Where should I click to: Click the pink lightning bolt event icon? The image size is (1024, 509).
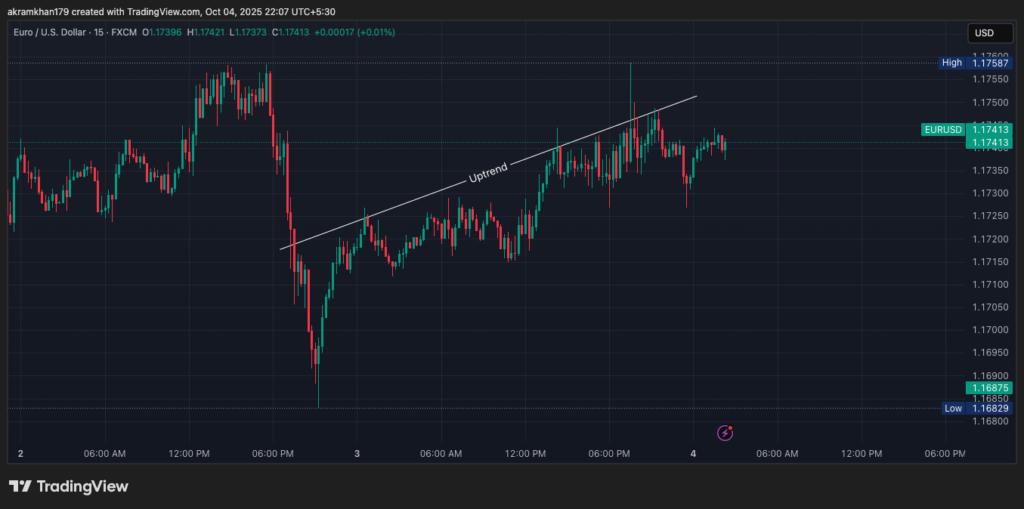click(726, 433)
